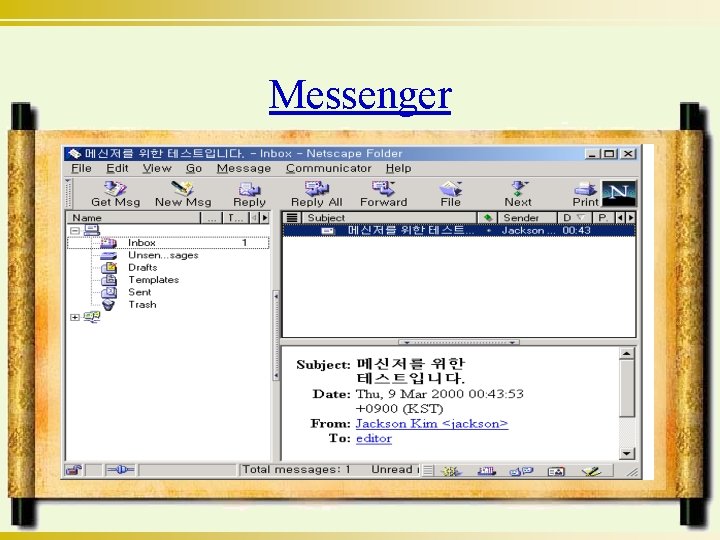720x540 pixels.
Task: Click message pane scrollbar up arrow
Action: click(626, 353)
